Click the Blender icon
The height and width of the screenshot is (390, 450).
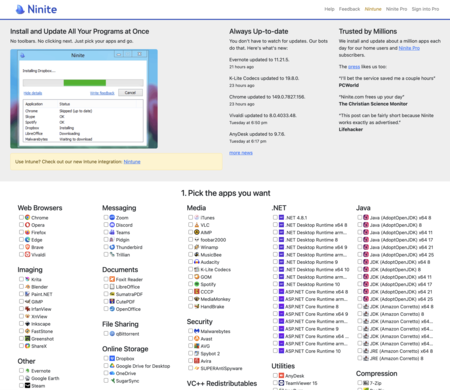[x=28, y=286]
